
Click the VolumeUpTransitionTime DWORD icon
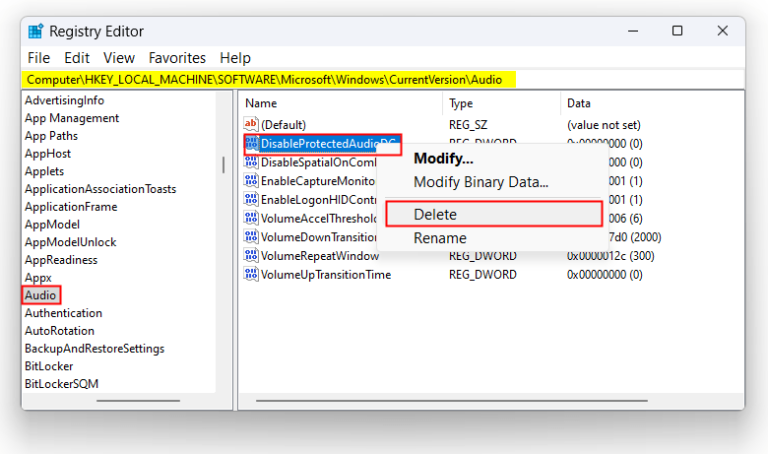[x=251, y=275]
